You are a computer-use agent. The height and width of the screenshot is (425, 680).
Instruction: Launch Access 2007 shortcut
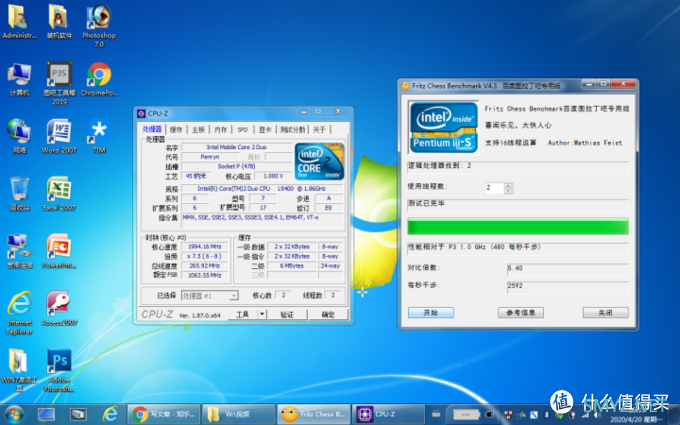tap(59, 308)
